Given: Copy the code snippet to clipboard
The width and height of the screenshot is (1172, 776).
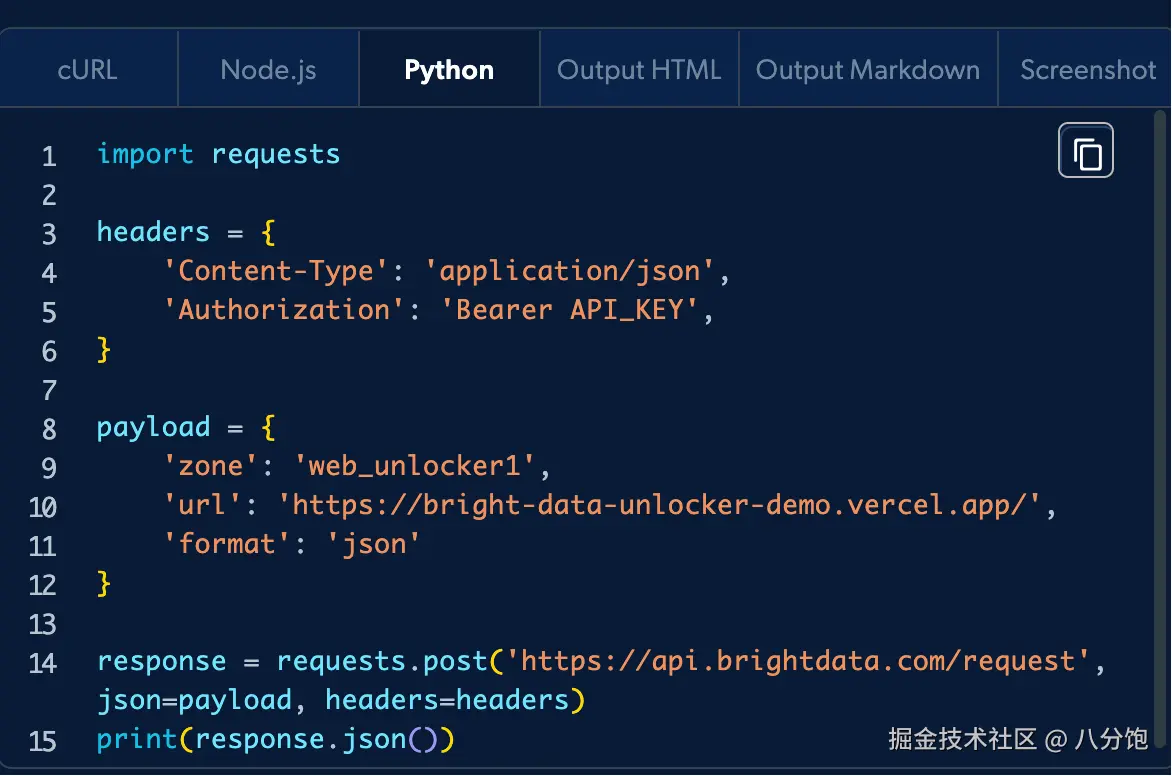Looking at the screenshot, I should point(1086,151).
